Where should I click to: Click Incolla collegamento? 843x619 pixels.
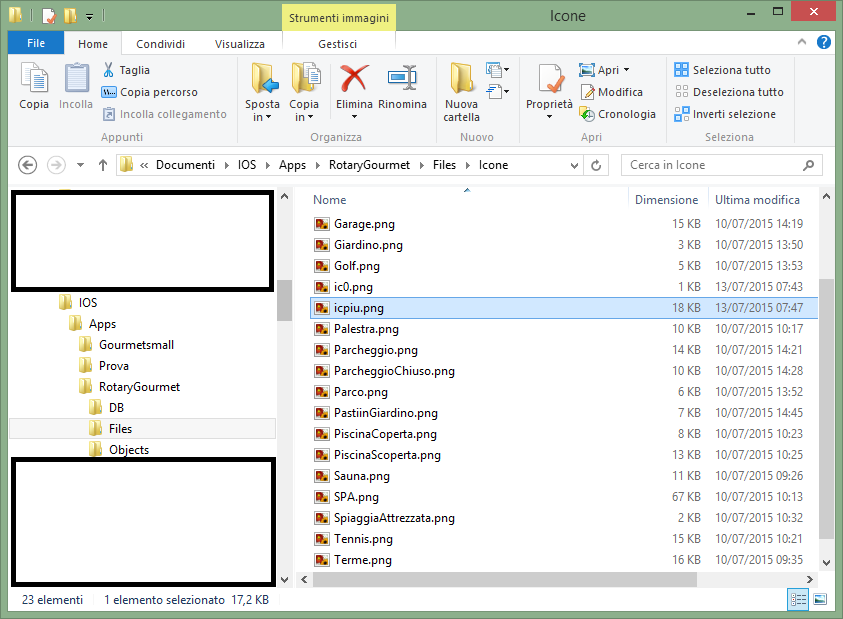tap(165, 114)
